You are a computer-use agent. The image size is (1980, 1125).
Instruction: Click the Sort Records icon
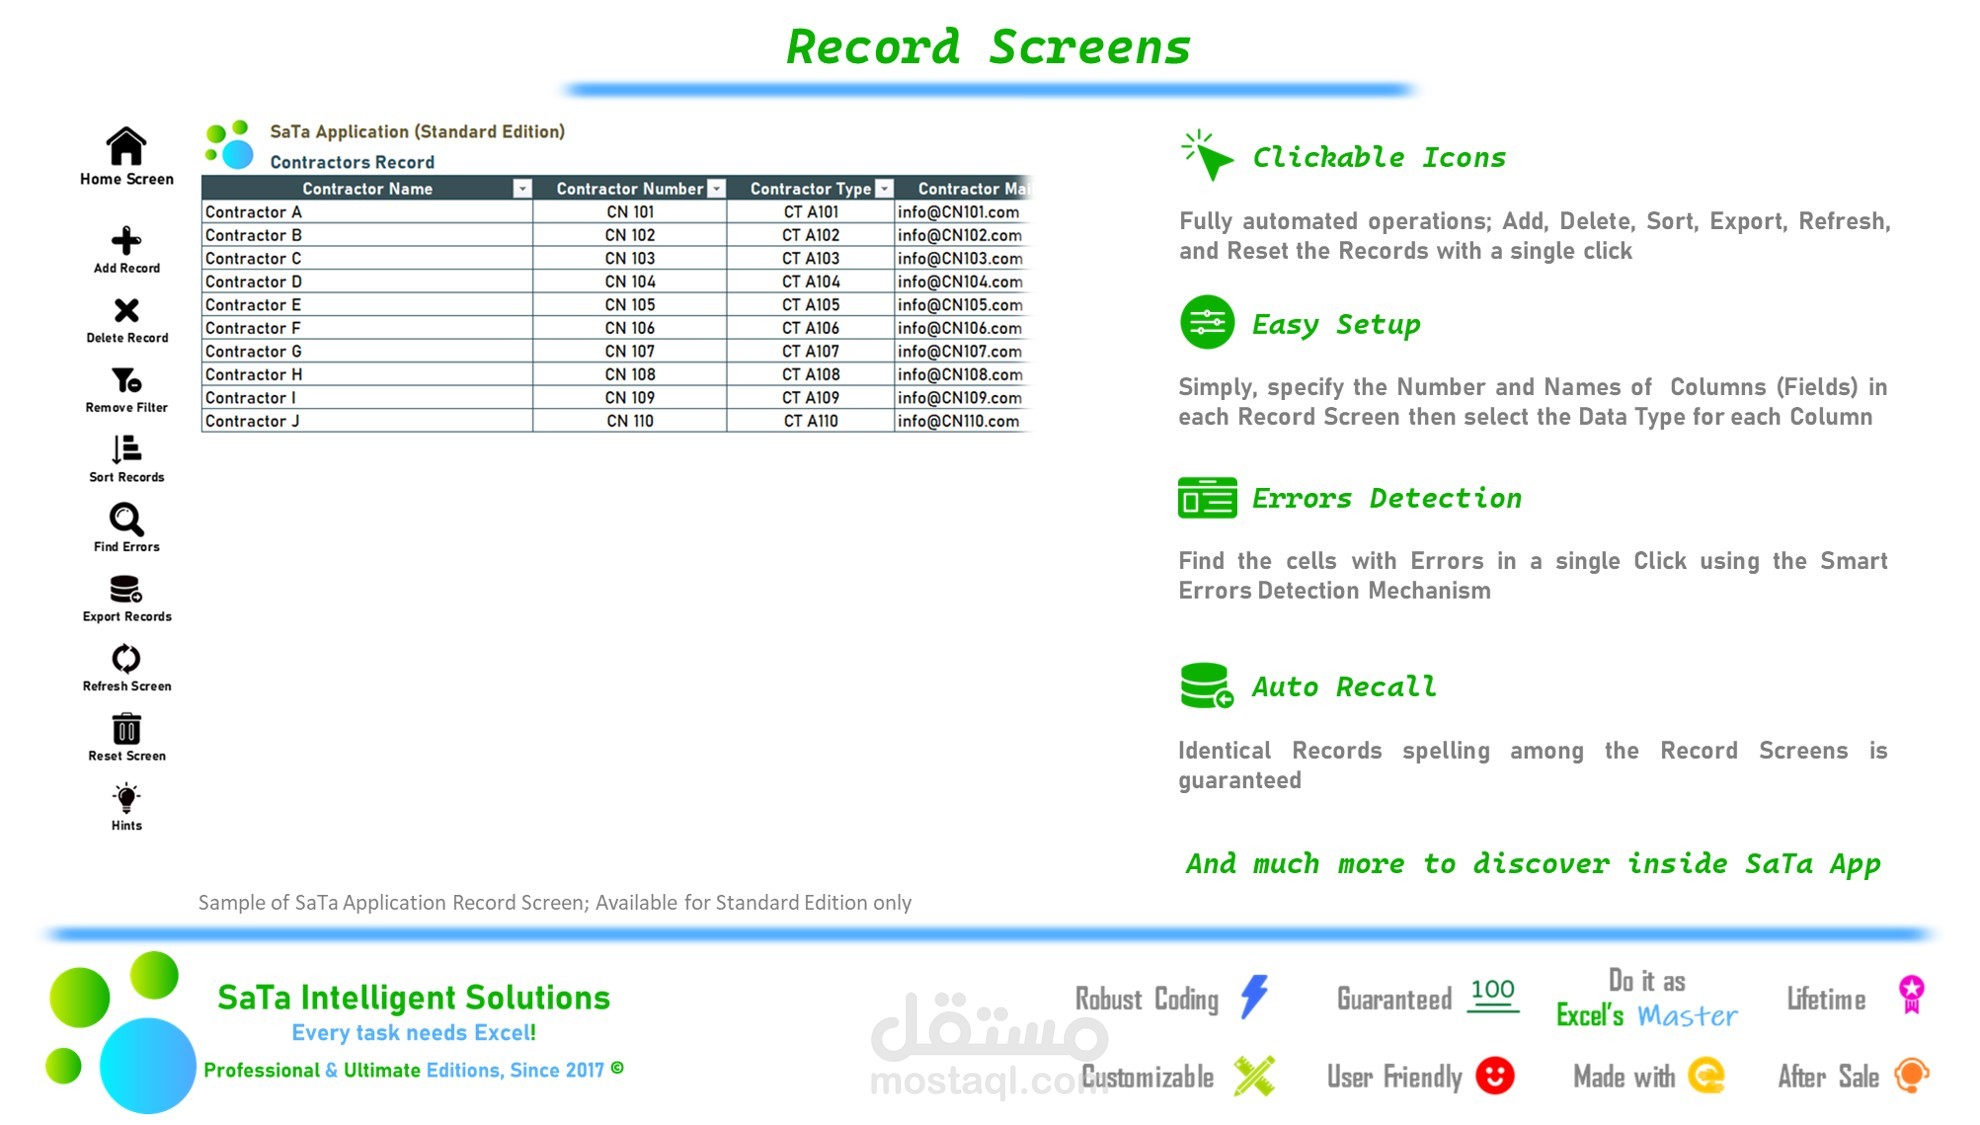(126, 449)
